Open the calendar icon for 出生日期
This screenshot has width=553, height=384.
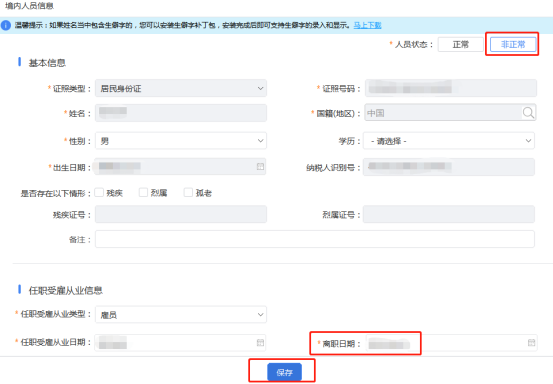(x=260, y=166)
